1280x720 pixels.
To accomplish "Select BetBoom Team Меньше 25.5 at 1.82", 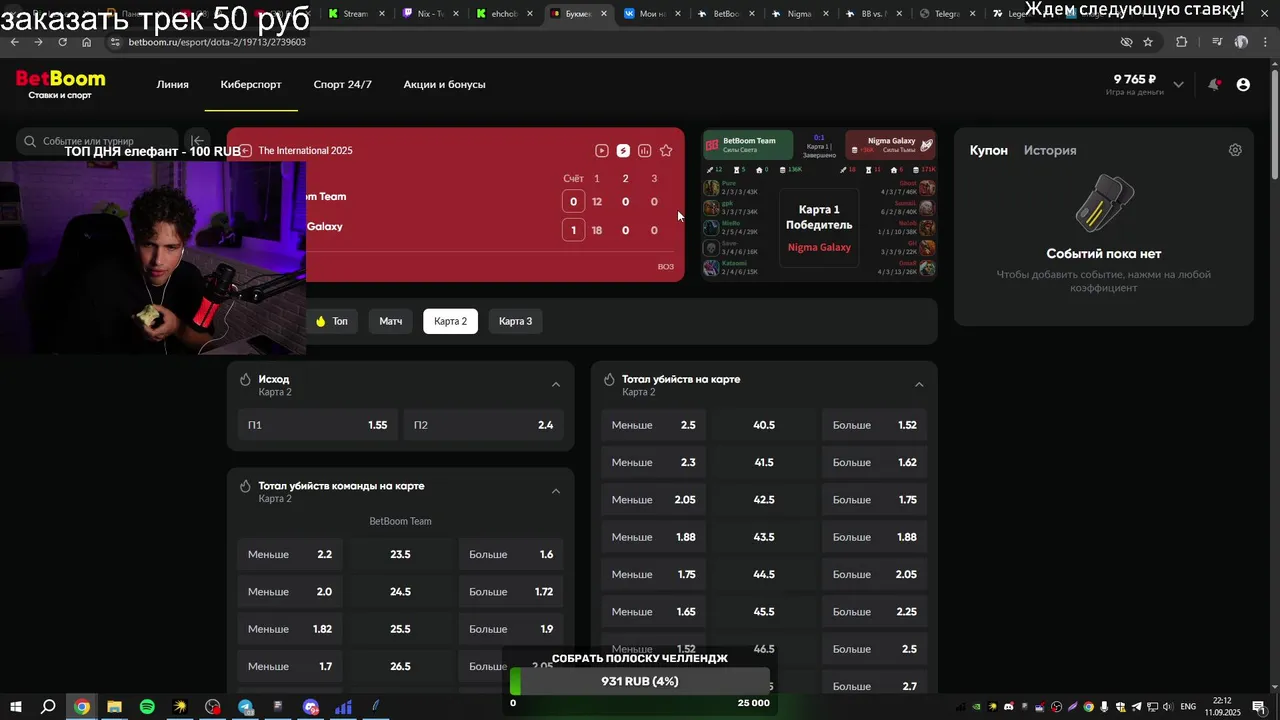I will click(x=289, y=629).
